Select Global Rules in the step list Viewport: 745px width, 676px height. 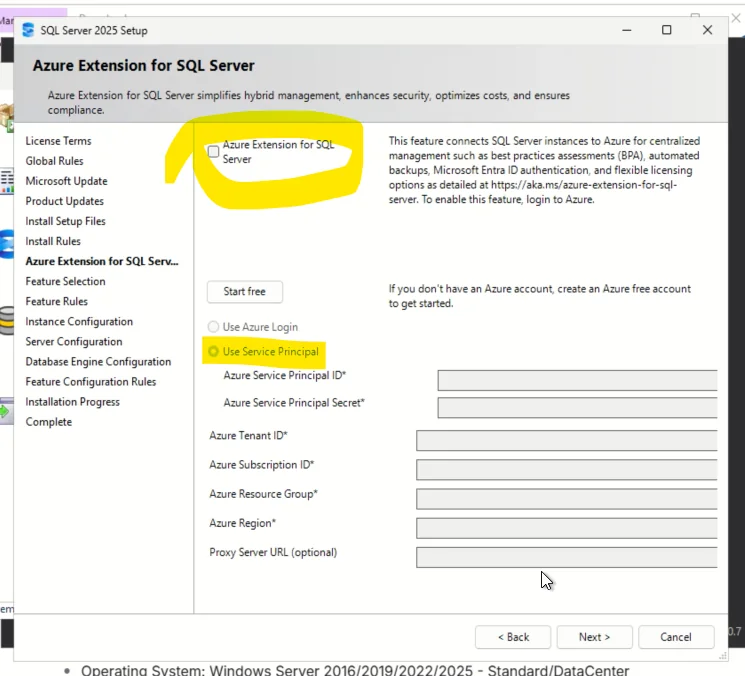tap(55, 161)
